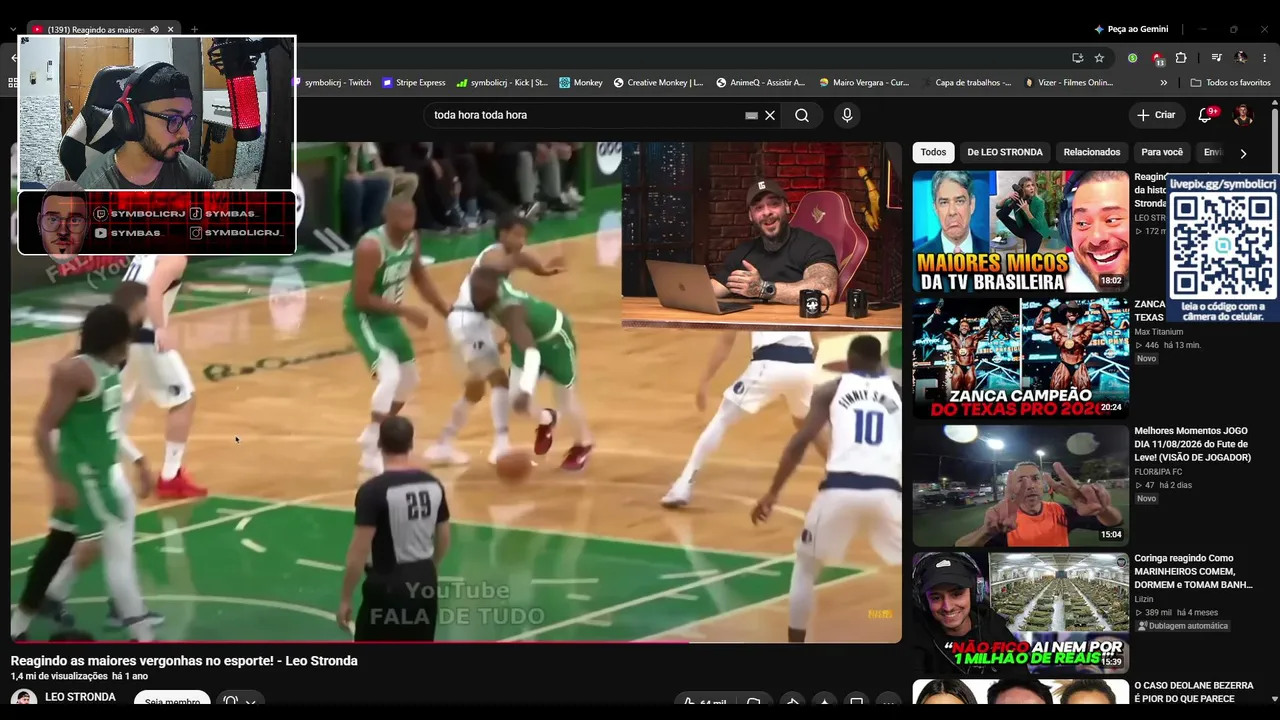
Task: Mute the tab using its speaker icon
Action: pos(154,30)
